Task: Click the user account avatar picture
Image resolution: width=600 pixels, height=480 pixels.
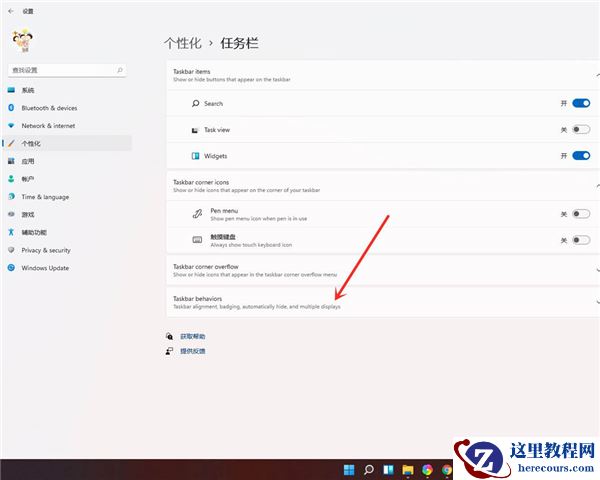Action: 23,40
